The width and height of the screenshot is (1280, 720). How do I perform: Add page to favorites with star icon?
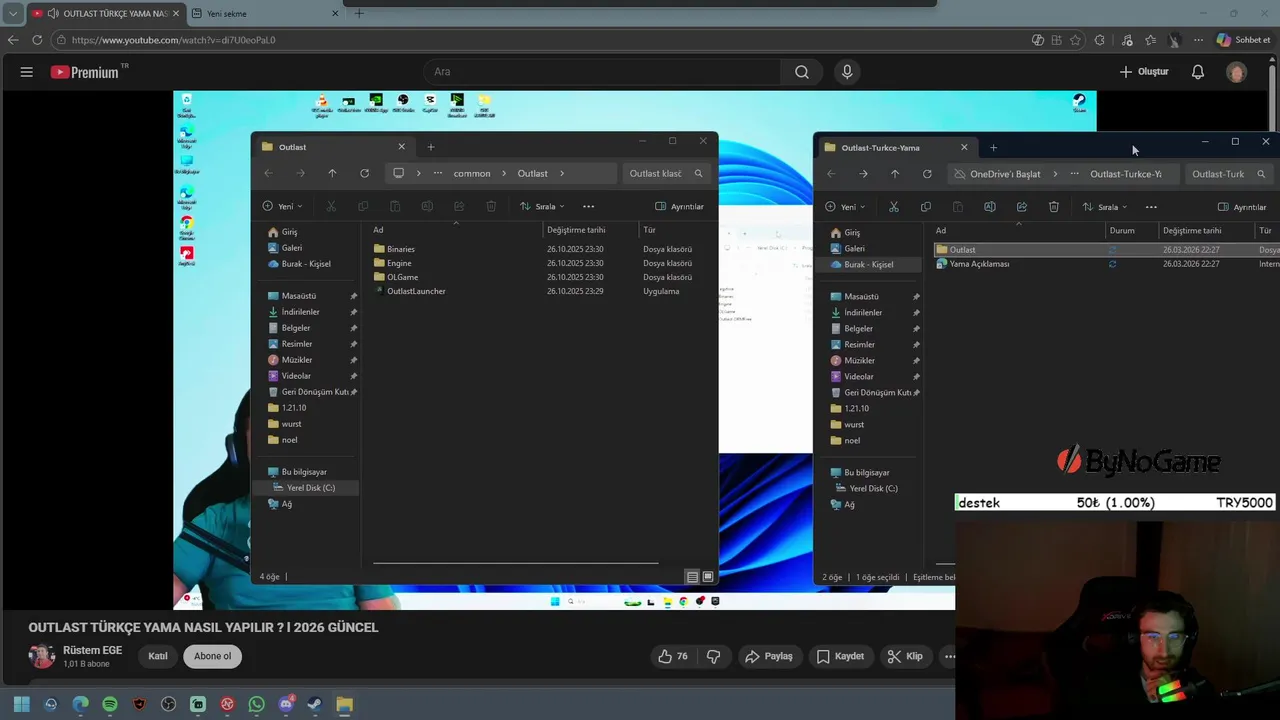pyautogui.click(x=1075, y=40)
